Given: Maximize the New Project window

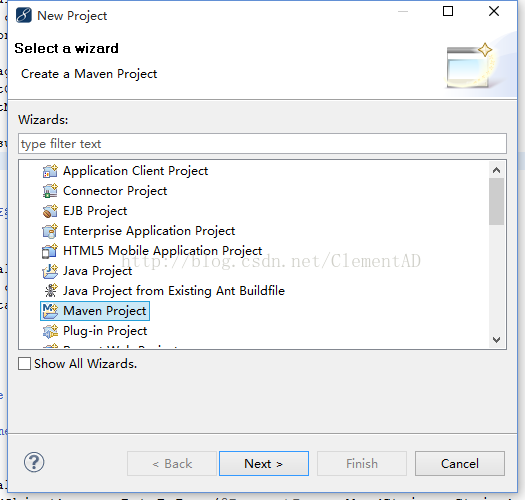Looking at the screenshot, I should [448, 11].
